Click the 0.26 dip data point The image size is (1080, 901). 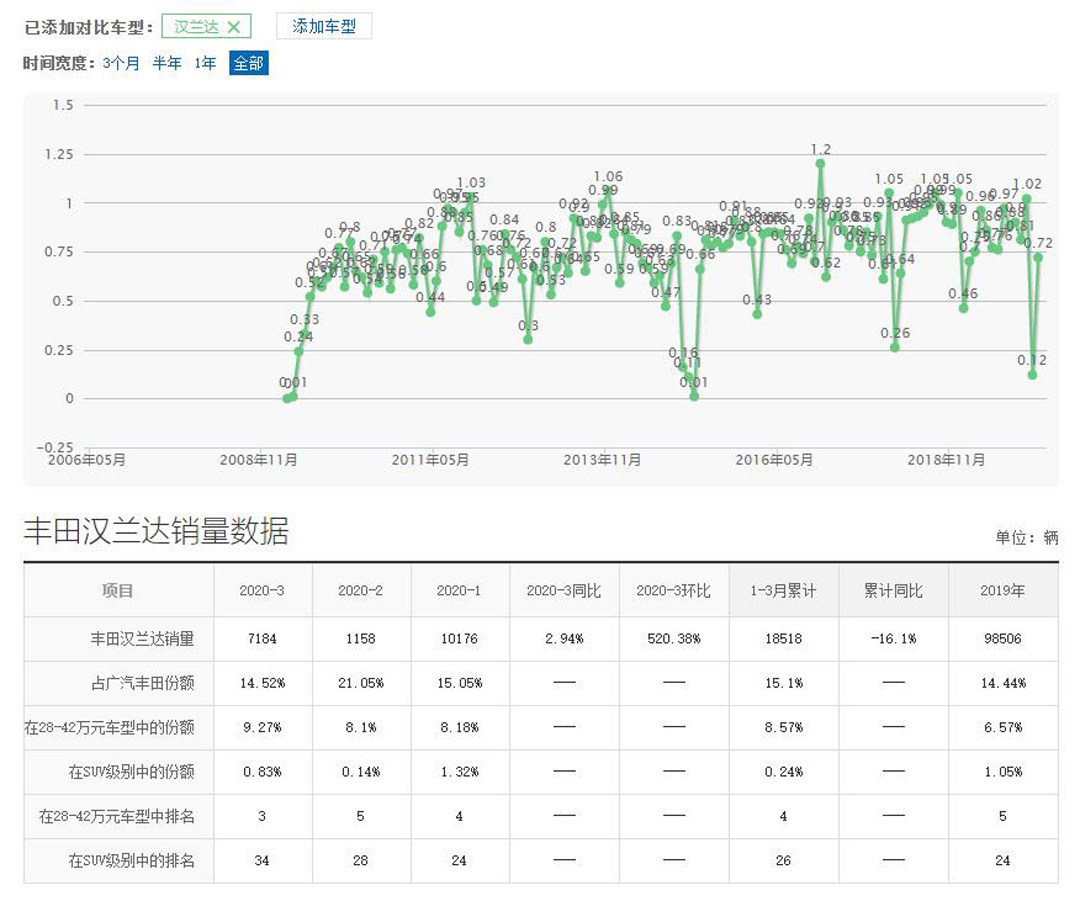click(895, 347)
